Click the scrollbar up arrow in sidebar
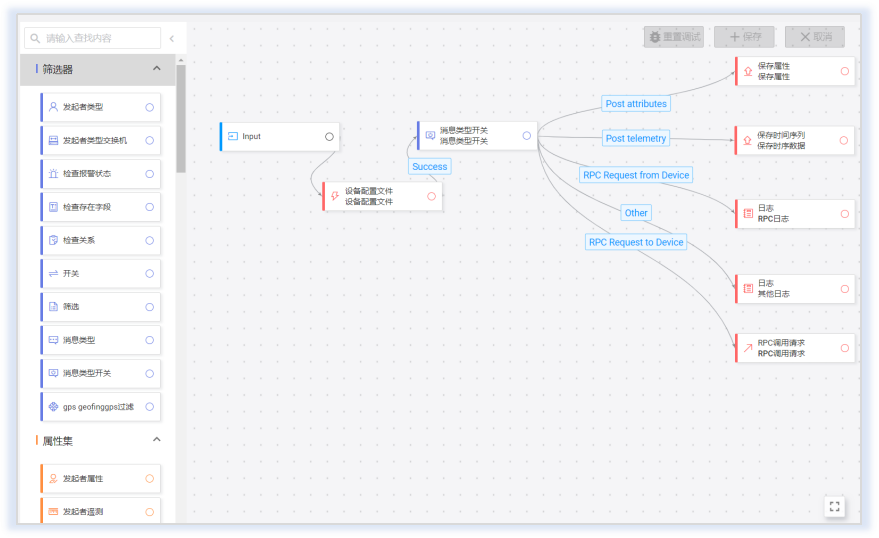Screen dimensions: 879x538 [181, 60]
